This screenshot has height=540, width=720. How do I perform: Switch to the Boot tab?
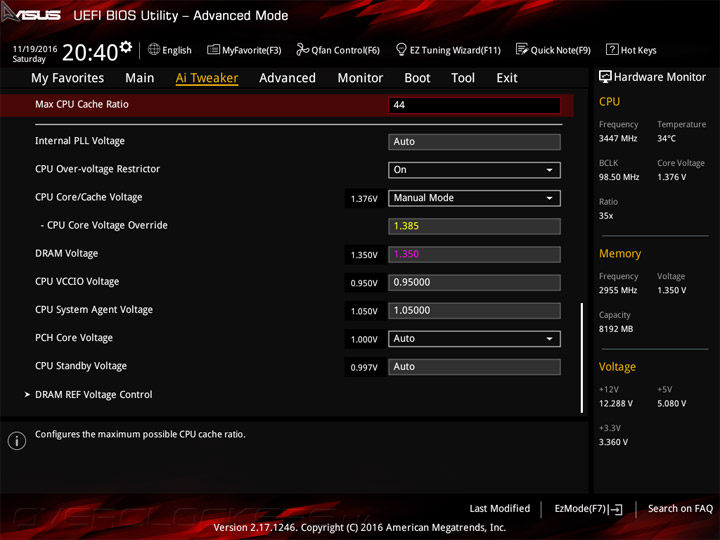tap(417, 78)
